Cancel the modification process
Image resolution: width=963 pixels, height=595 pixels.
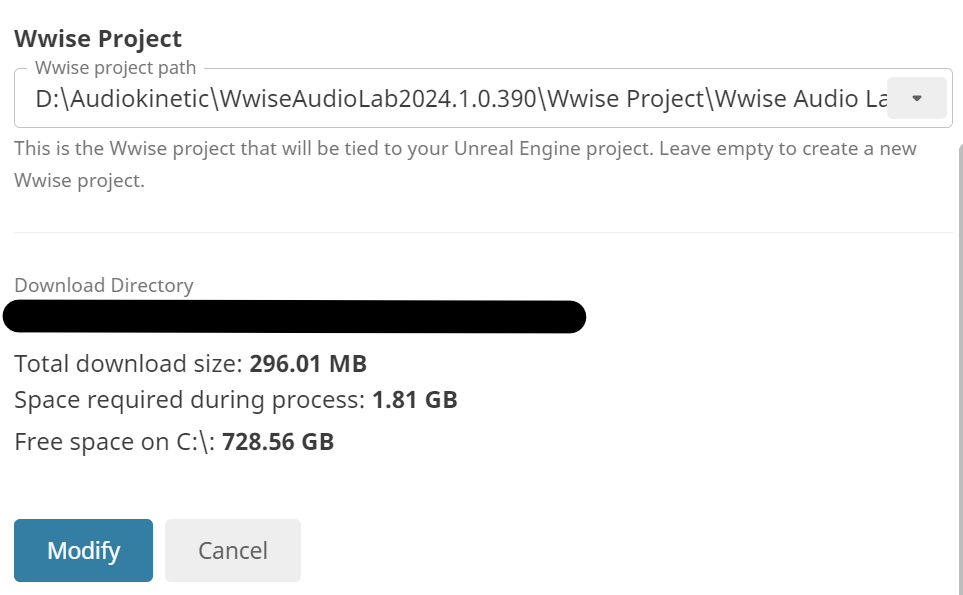pos(232,550)
